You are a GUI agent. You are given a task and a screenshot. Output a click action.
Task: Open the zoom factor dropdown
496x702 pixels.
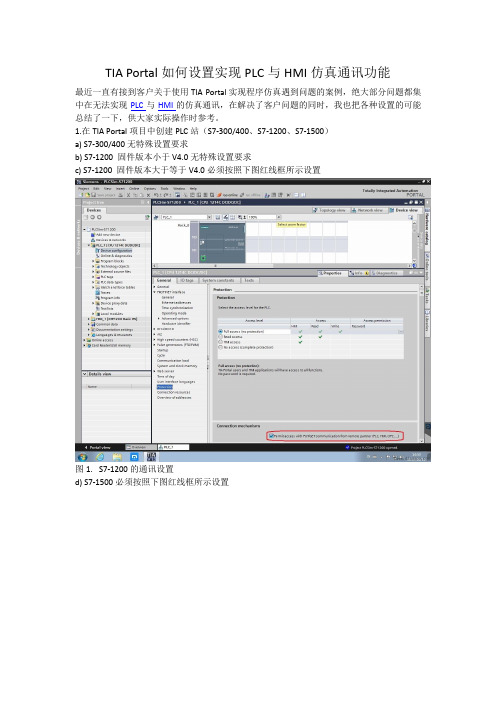coord(279,217)
